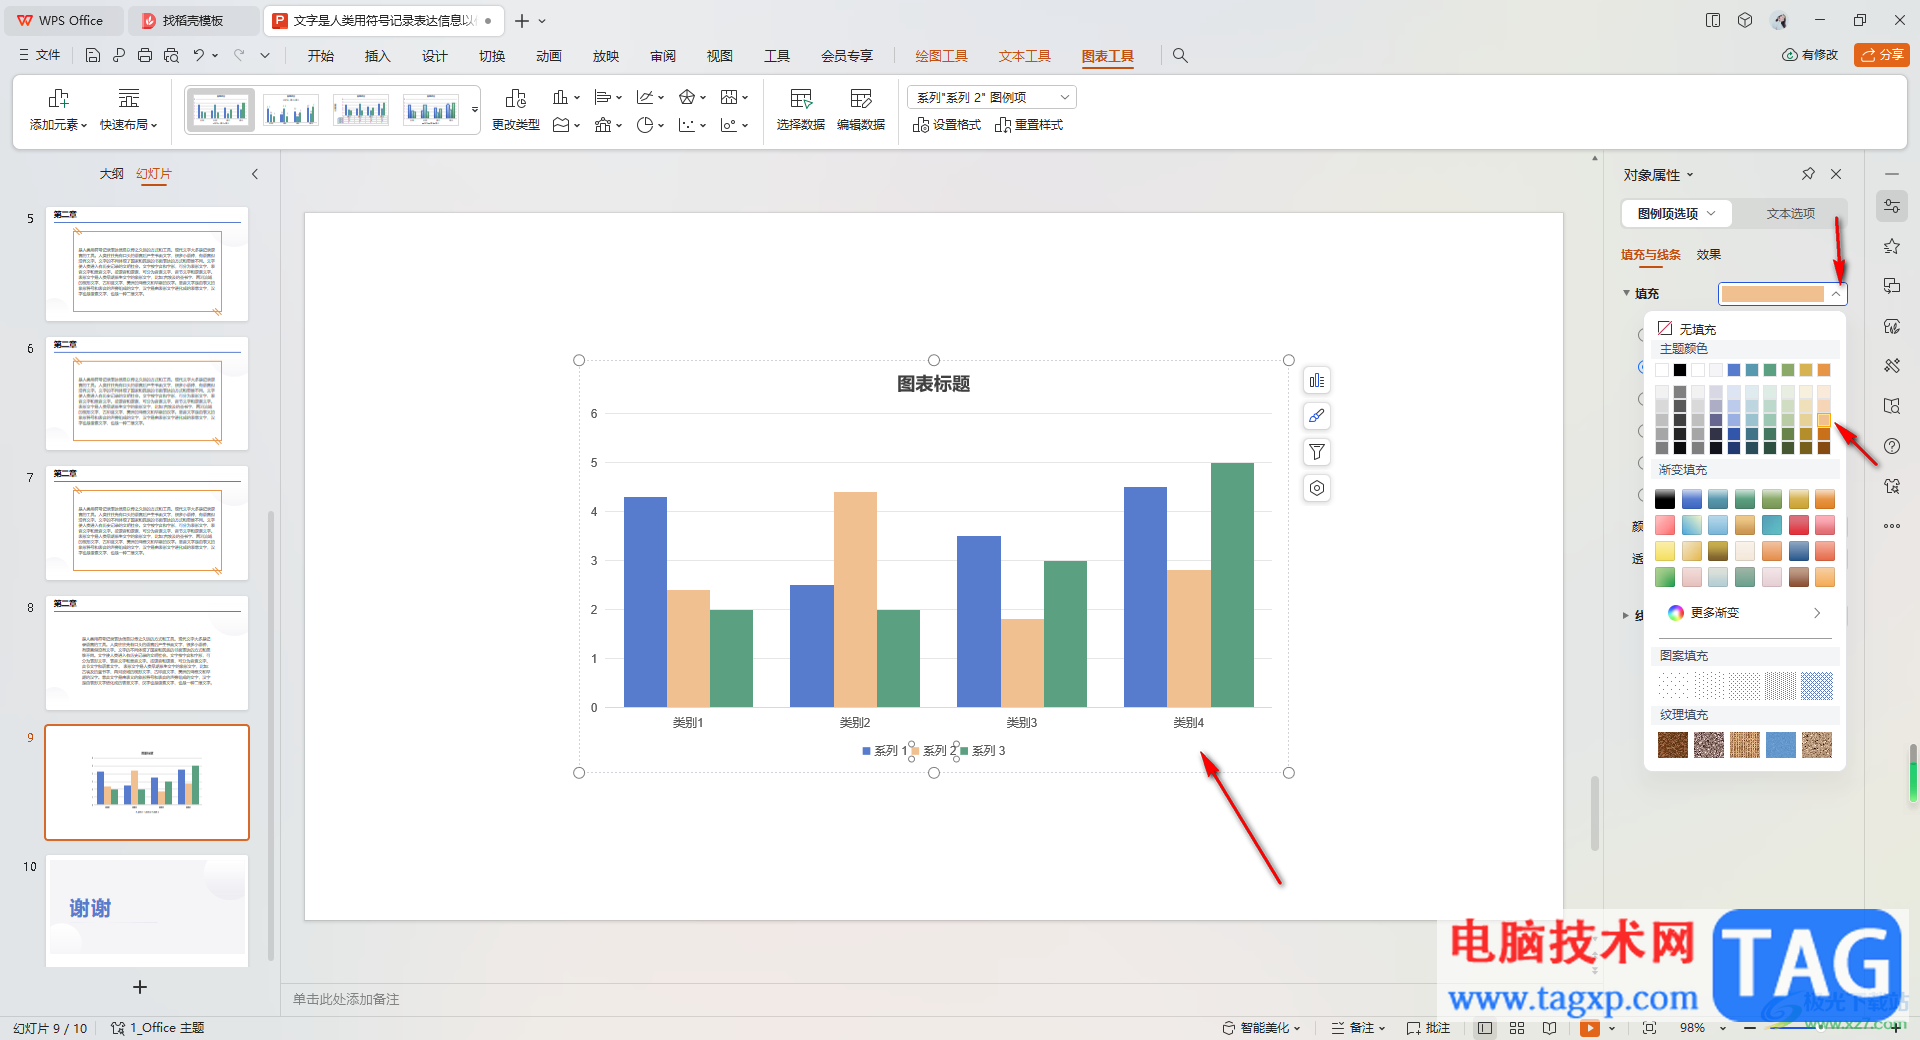This screenshot has width=1920, height=1040.
Task: Open the 插入 ribbon tab
Action: pos(378,56)
